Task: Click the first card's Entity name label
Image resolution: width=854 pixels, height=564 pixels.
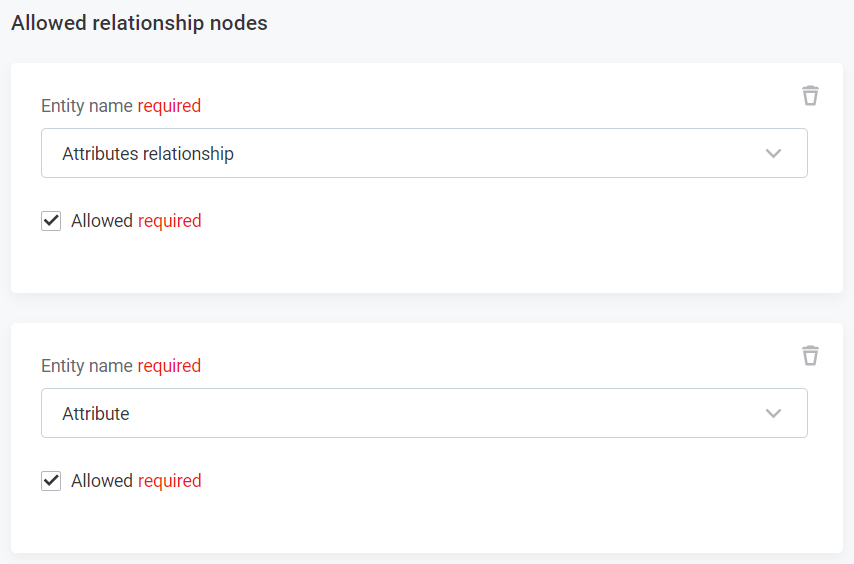Action: click(87, 106)
